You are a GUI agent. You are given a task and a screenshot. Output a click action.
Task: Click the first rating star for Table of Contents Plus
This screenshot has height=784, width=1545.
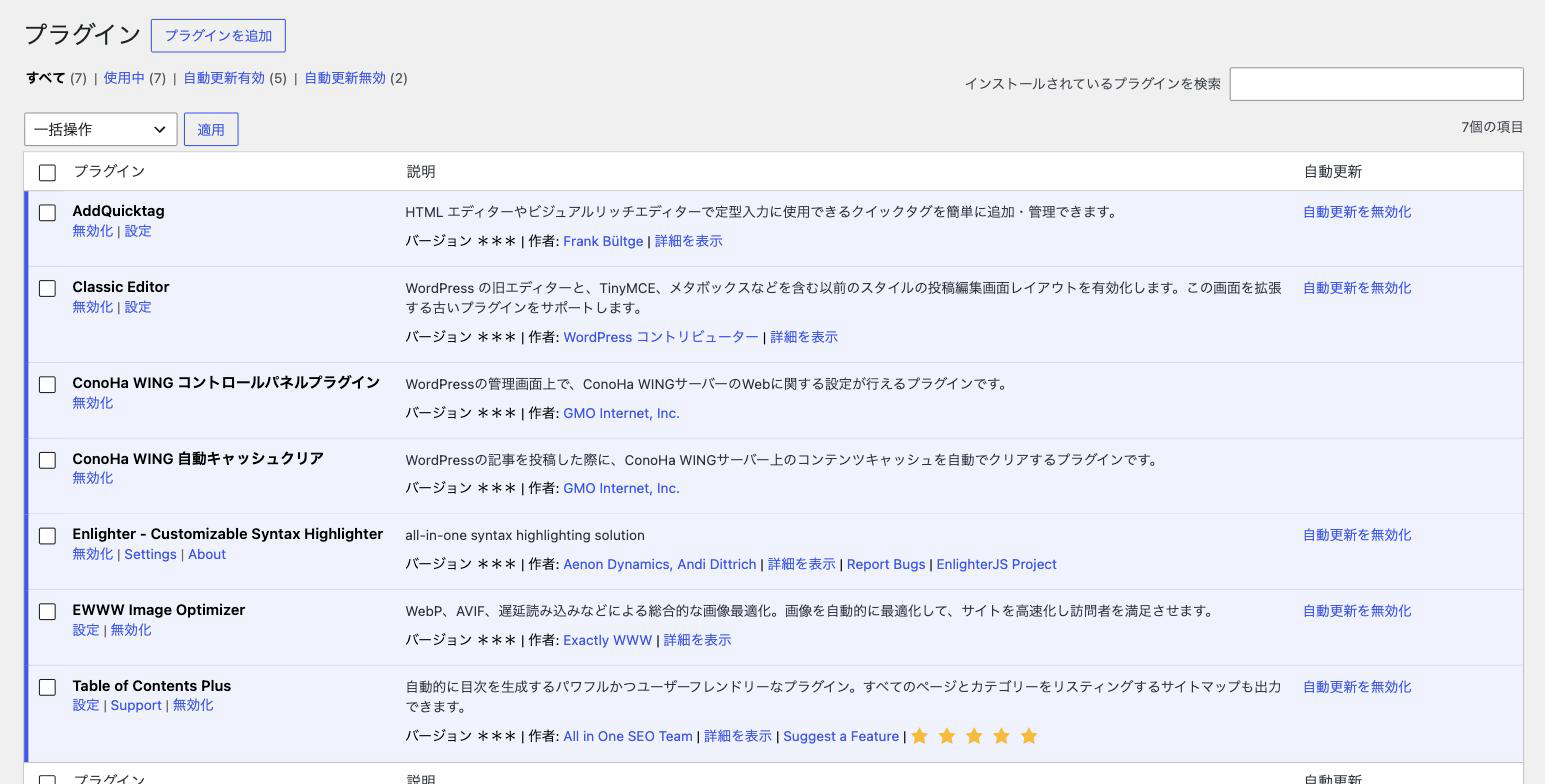[x=919, y=736]
